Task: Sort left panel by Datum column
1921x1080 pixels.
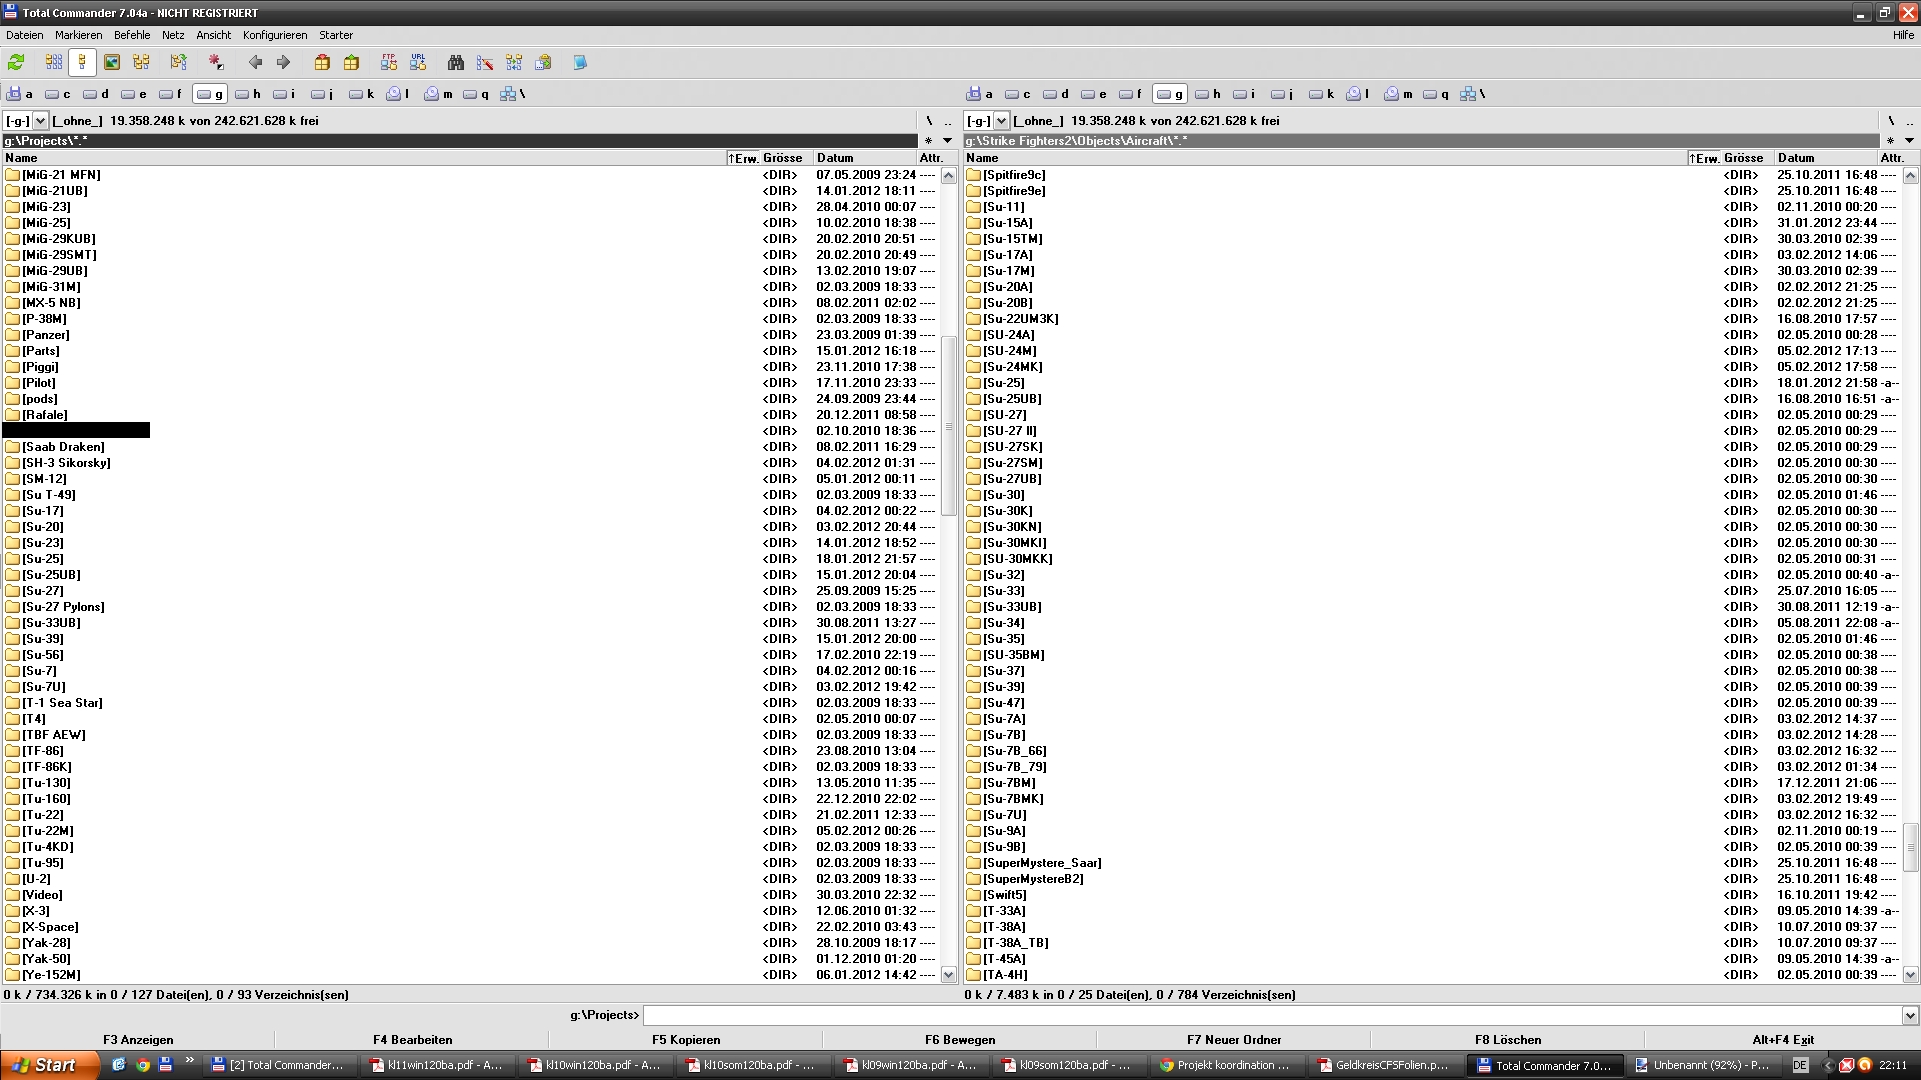Action: click(x=865, y=158)
